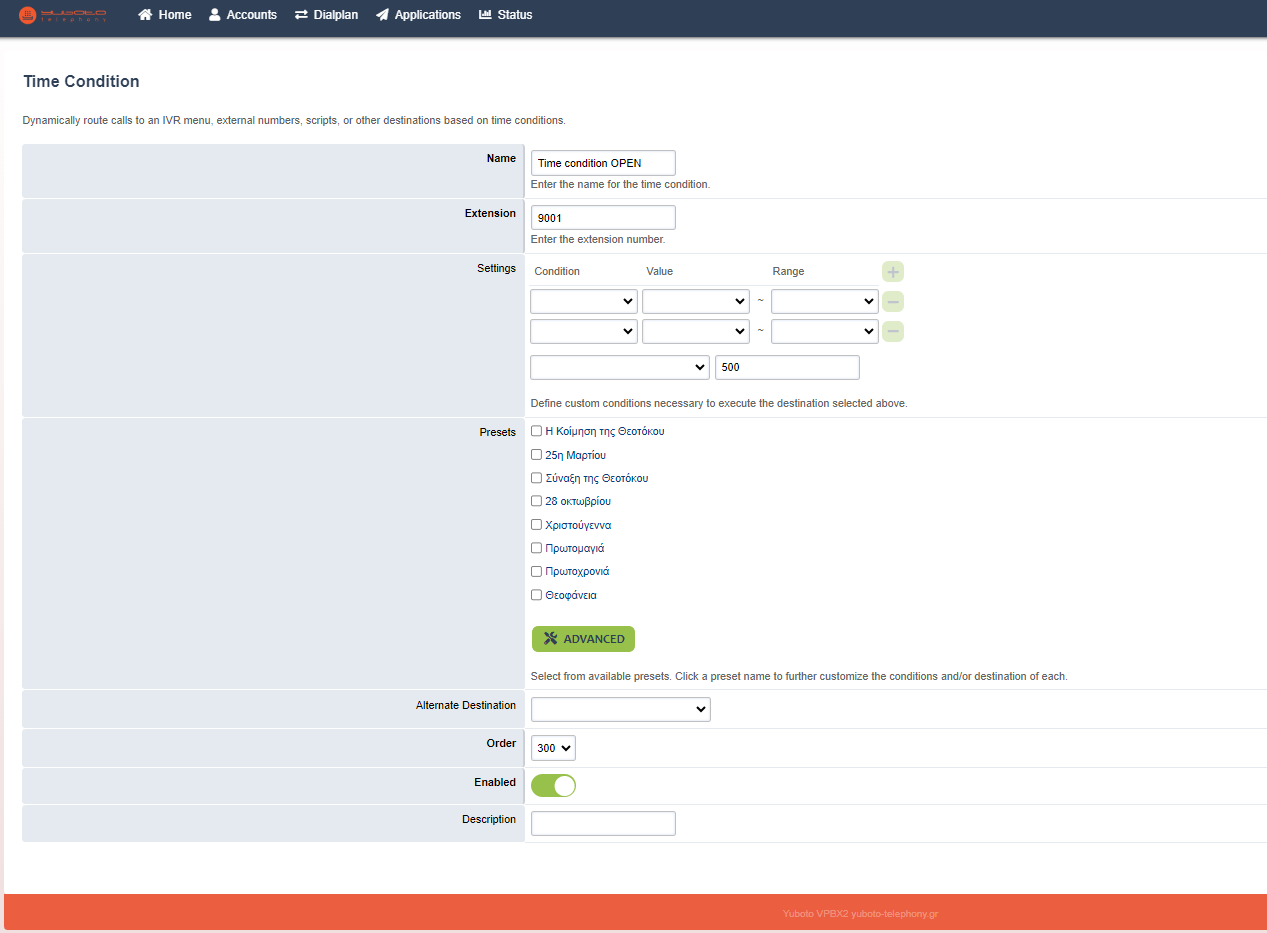Toggle the Enabled switch off

point(553,786)
